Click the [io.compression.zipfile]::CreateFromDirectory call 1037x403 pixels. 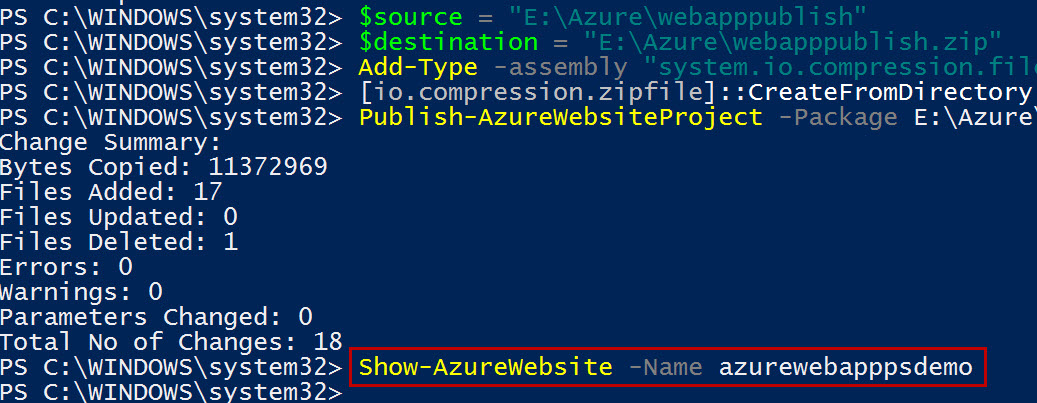pos(698,93)
